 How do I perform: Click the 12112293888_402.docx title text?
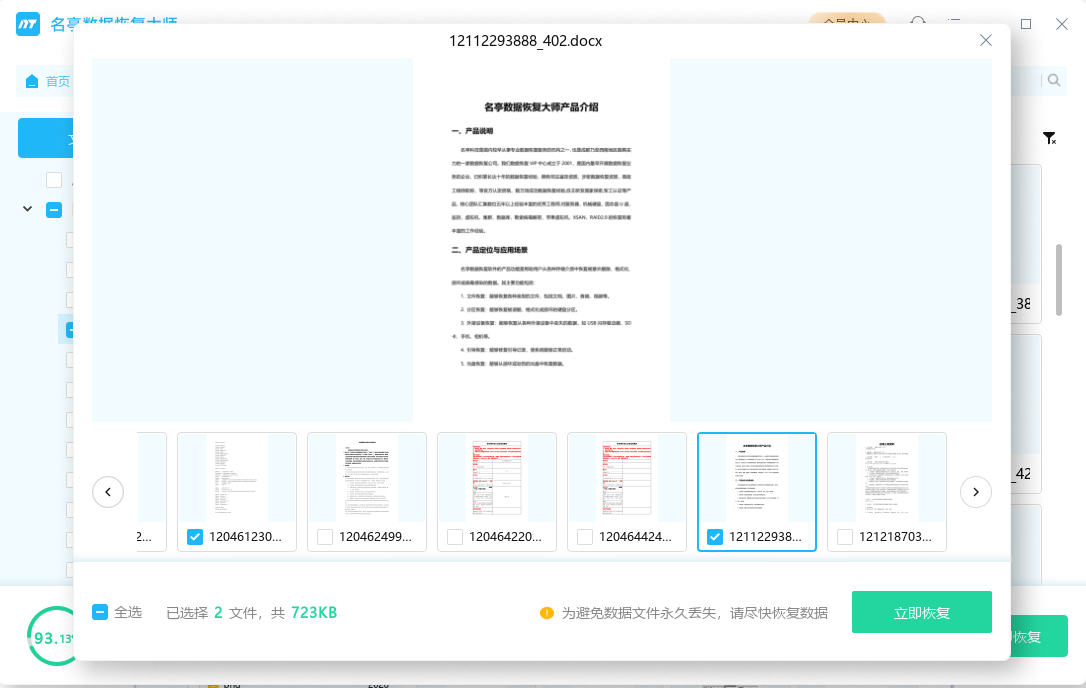(x=526, y=41)
